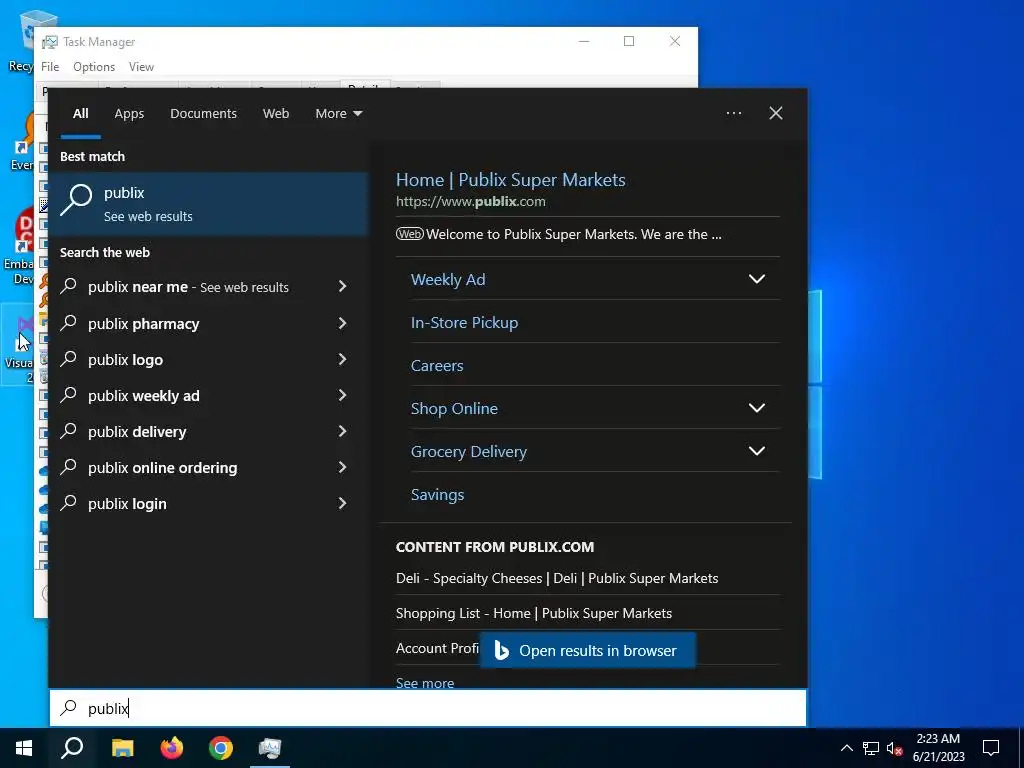Choose suggestion publix near me
The image size is (1024, 768).
[x=188, y=287]
